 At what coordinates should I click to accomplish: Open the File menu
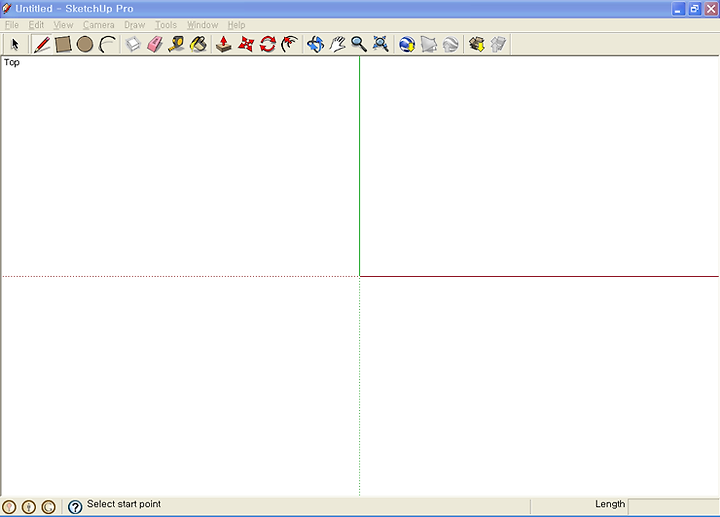pos(12,25)
